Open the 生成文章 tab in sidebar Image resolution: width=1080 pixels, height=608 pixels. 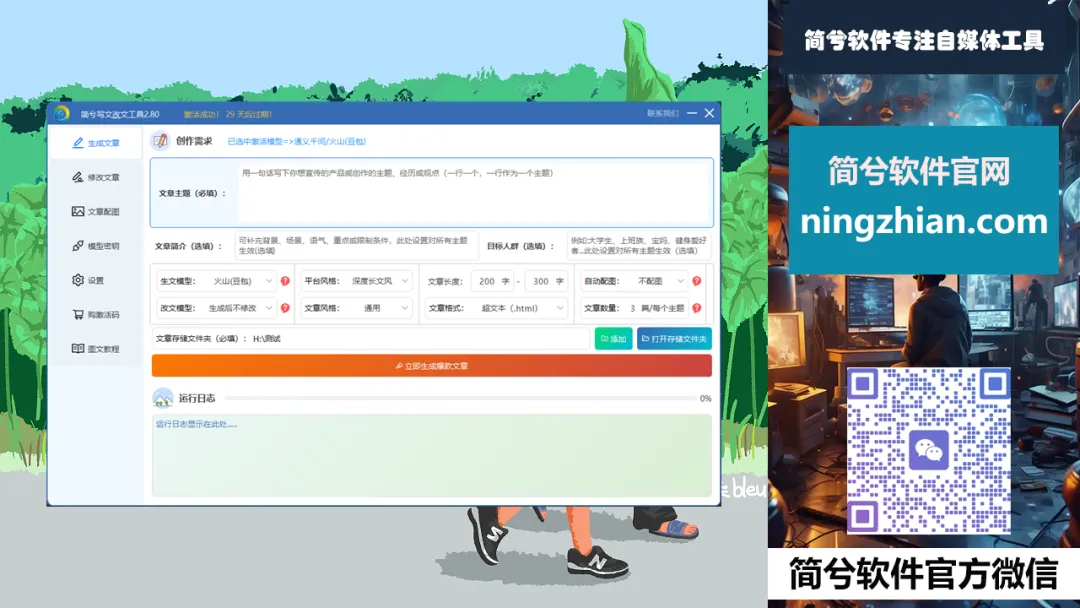96,143
